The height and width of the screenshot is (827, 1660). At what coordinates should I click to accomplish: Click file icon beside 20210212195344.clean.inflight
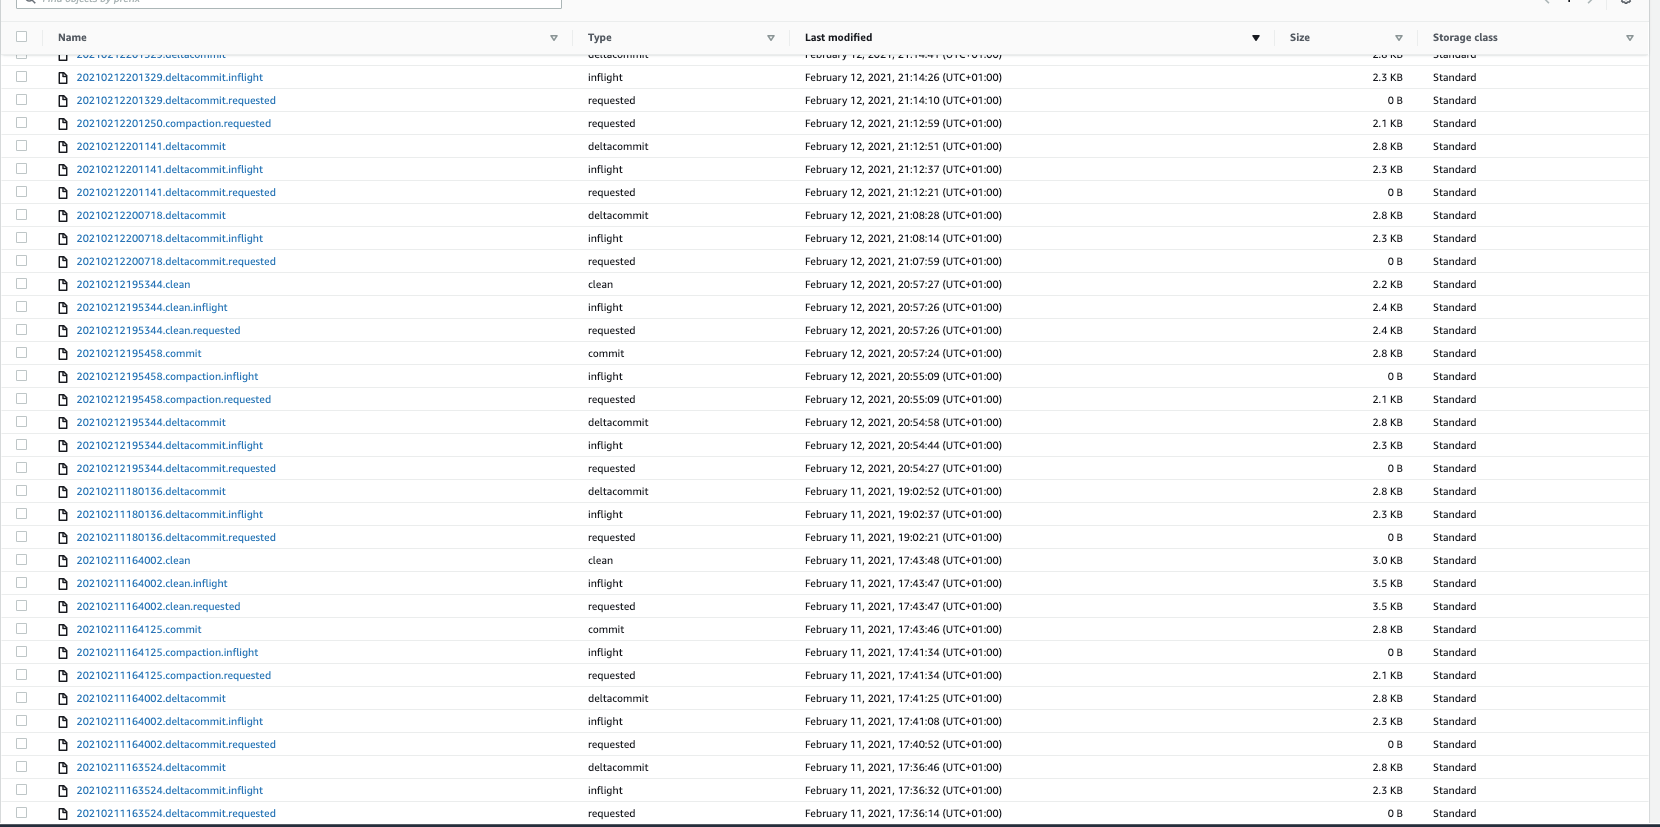click(63, 308)
